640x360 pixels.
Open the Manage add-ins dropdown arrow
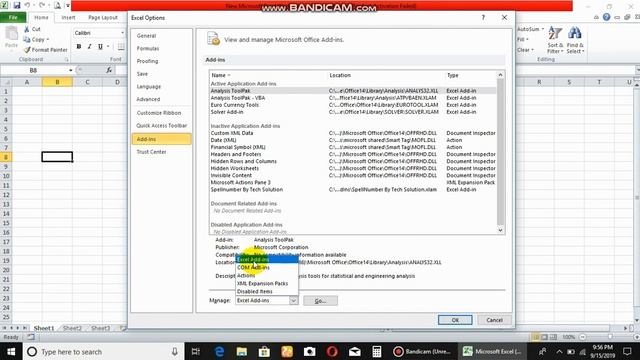pos(293,300)
